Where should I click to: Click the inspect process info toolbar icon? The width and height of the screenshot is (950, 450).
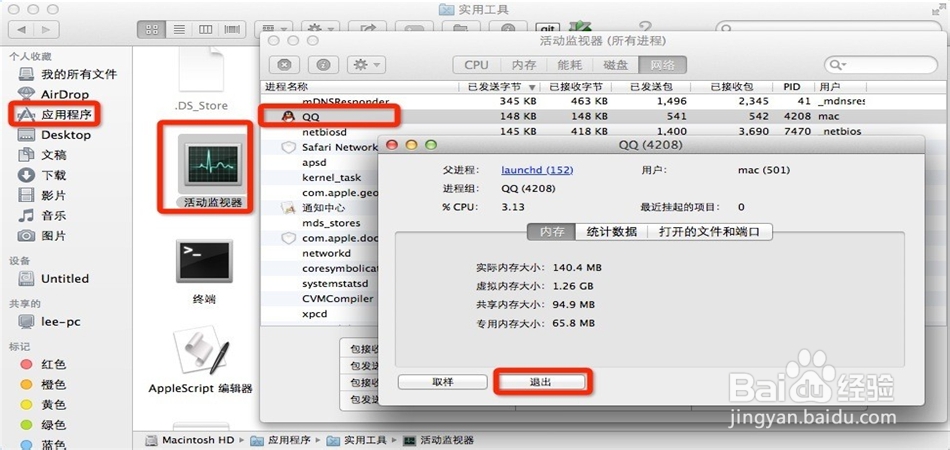323,65
